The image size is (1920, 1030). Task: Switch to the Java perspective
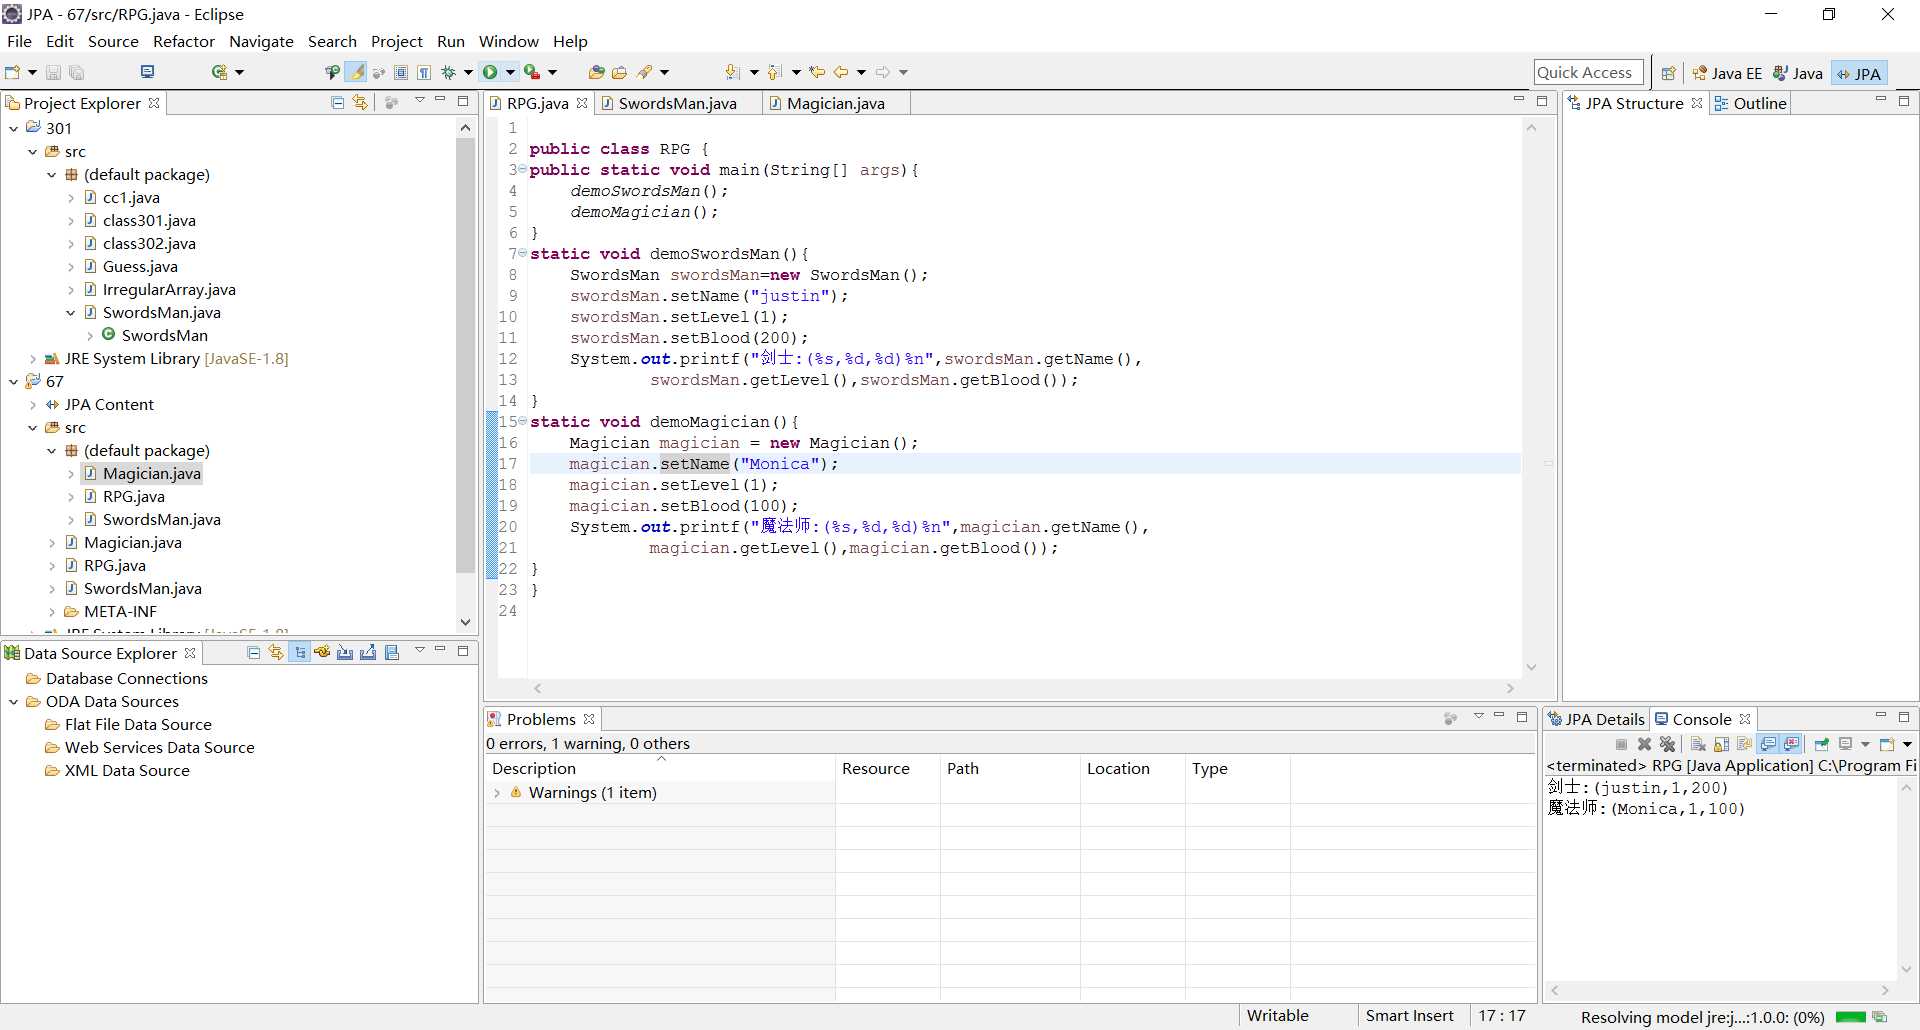(x=1798, y=73)
